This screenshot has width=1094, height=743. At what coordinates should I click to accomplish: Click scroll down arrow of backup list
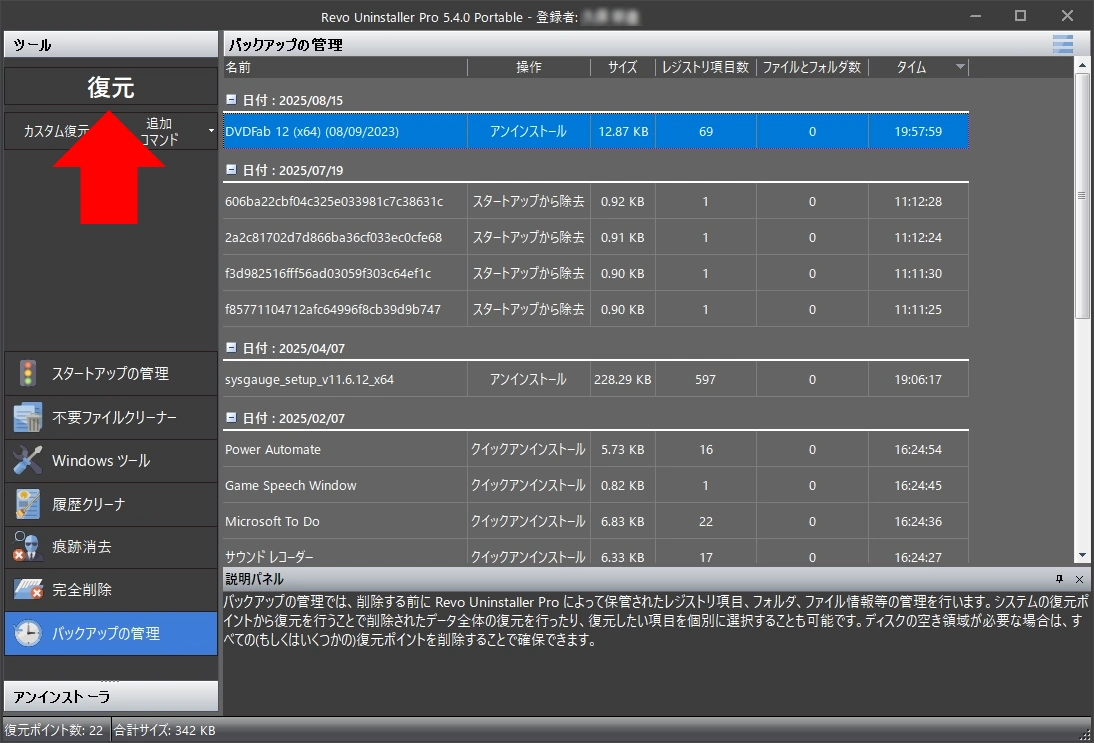[1082, 555]
